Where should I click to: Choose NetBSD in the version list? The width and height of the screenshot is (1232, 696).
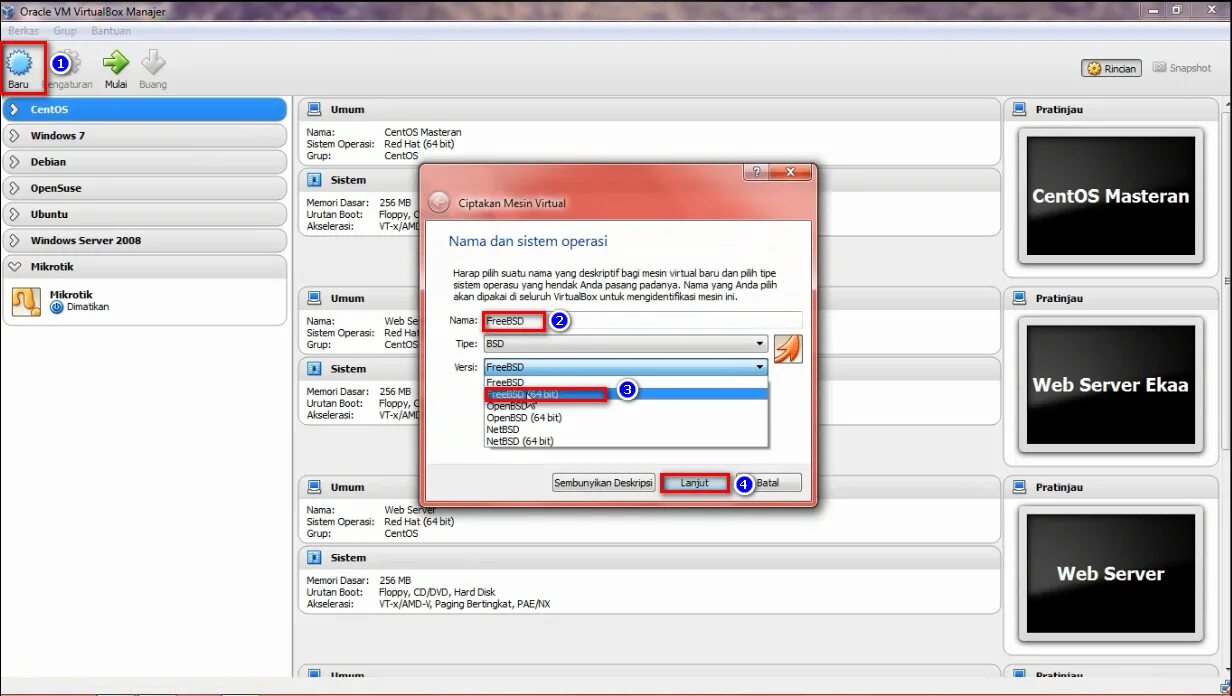tap(626, 429)
